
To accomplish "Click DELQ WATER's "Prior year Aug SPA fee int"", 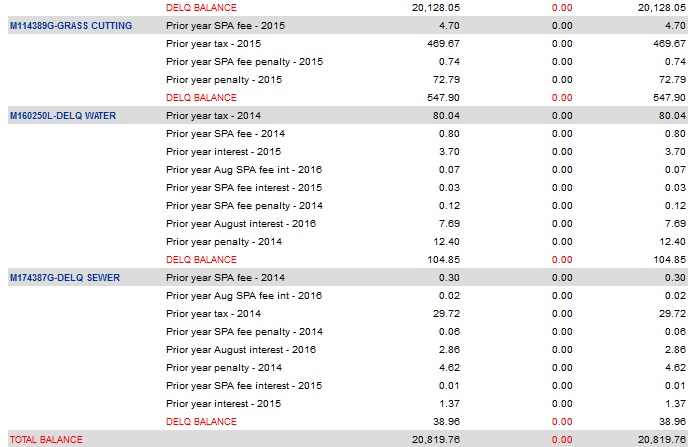I will [x=244, y=169].
